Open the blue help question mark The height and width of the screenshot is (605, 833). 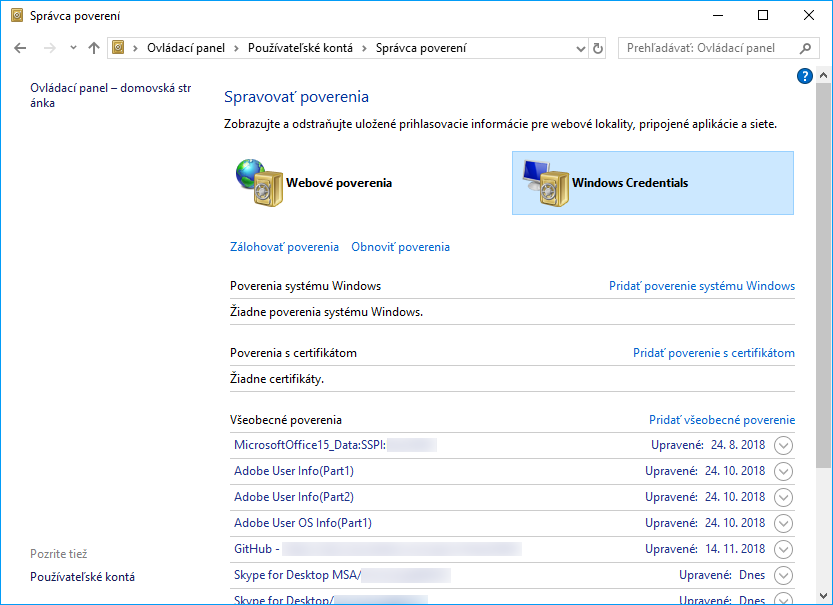coord(805,76)
